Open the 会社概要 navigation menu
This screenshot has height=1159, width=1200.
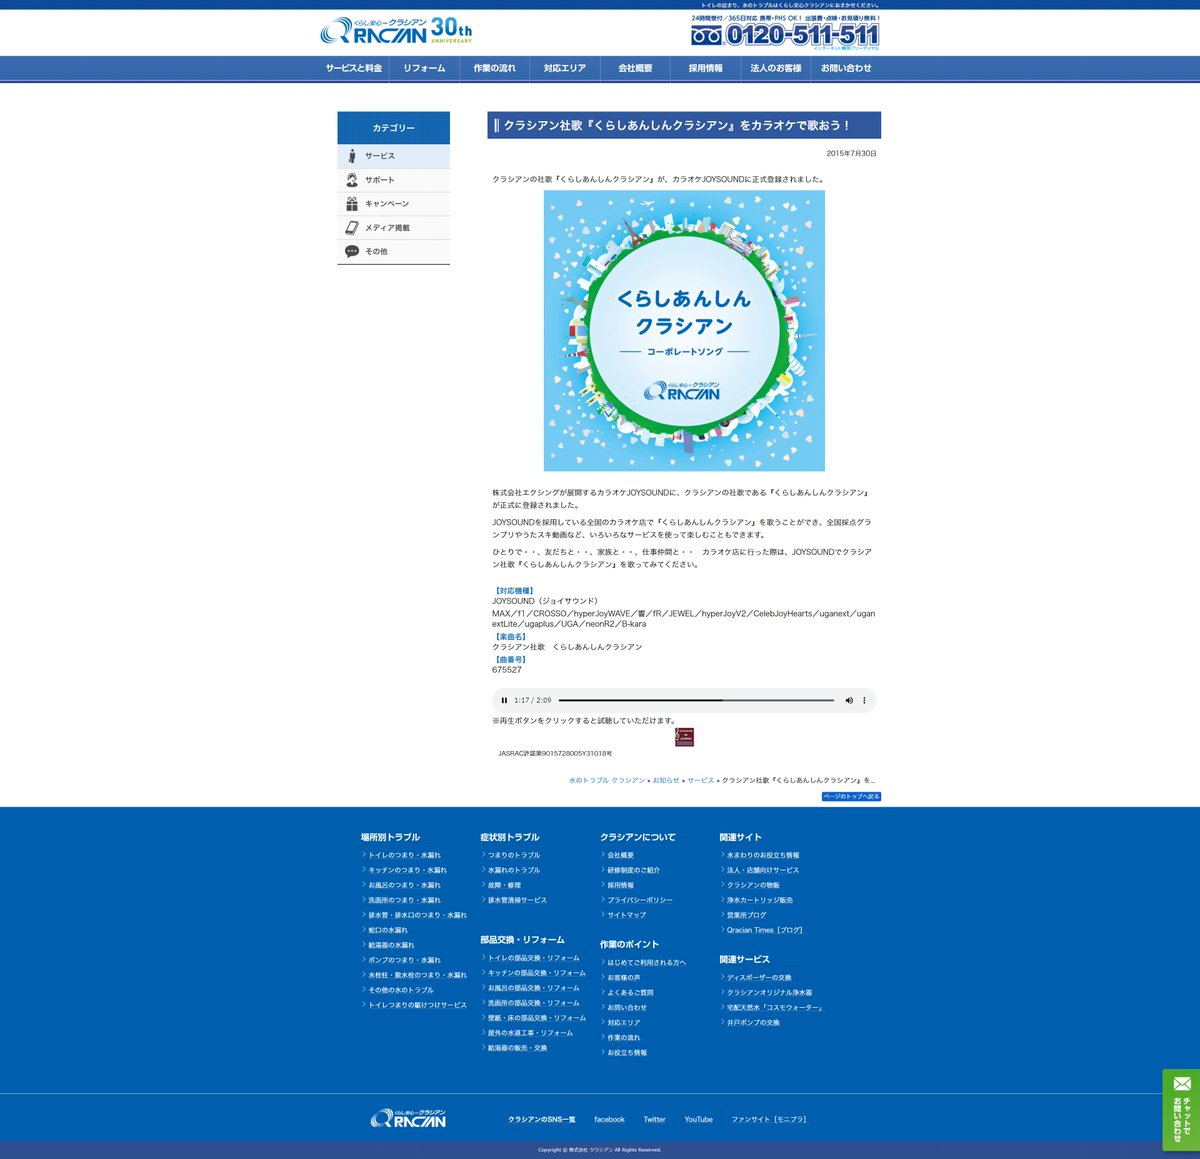[x=635, y=68]
